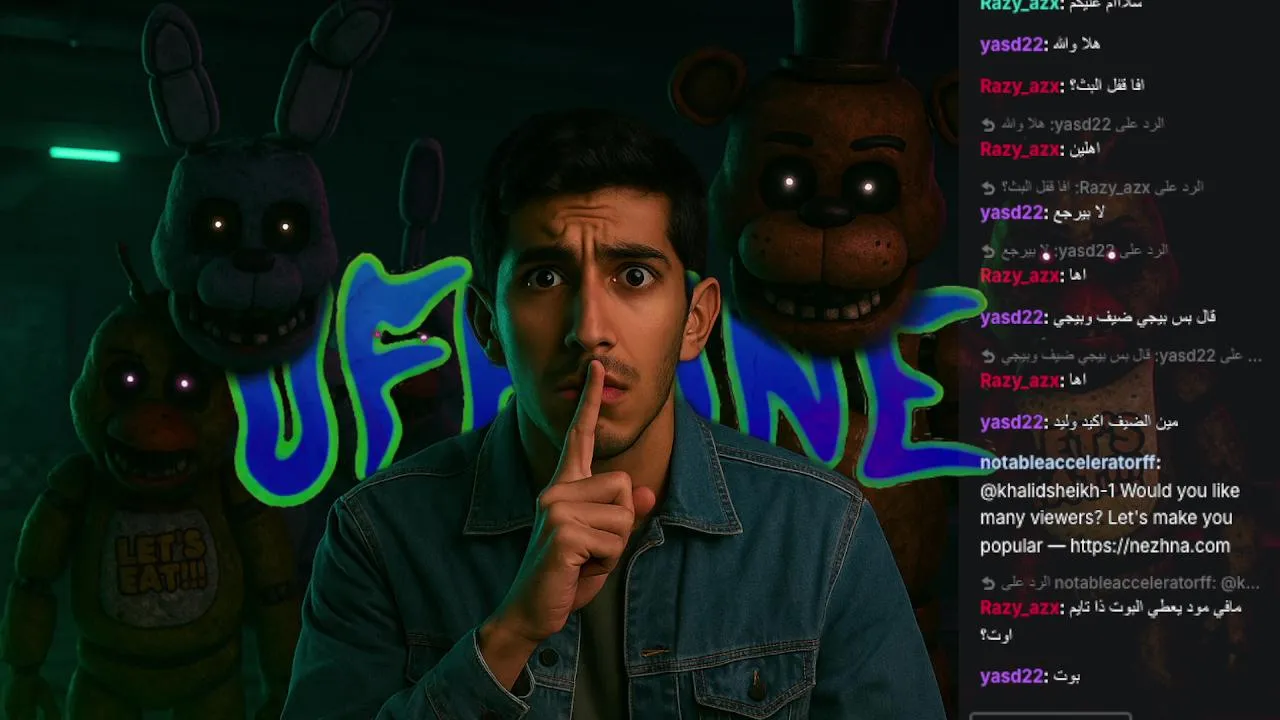Click the message text 'مافي مود يعطي البوت ذا تايم'
The width and height of the screenshot is (1280, 720).
(x=1155, y=608)
